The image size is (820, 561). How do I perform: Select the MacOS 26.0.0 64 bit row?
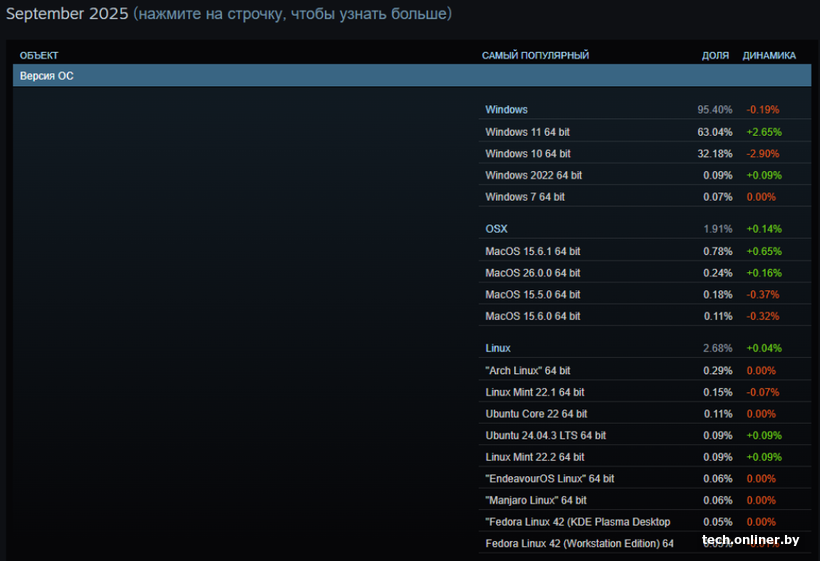point(645,273)
